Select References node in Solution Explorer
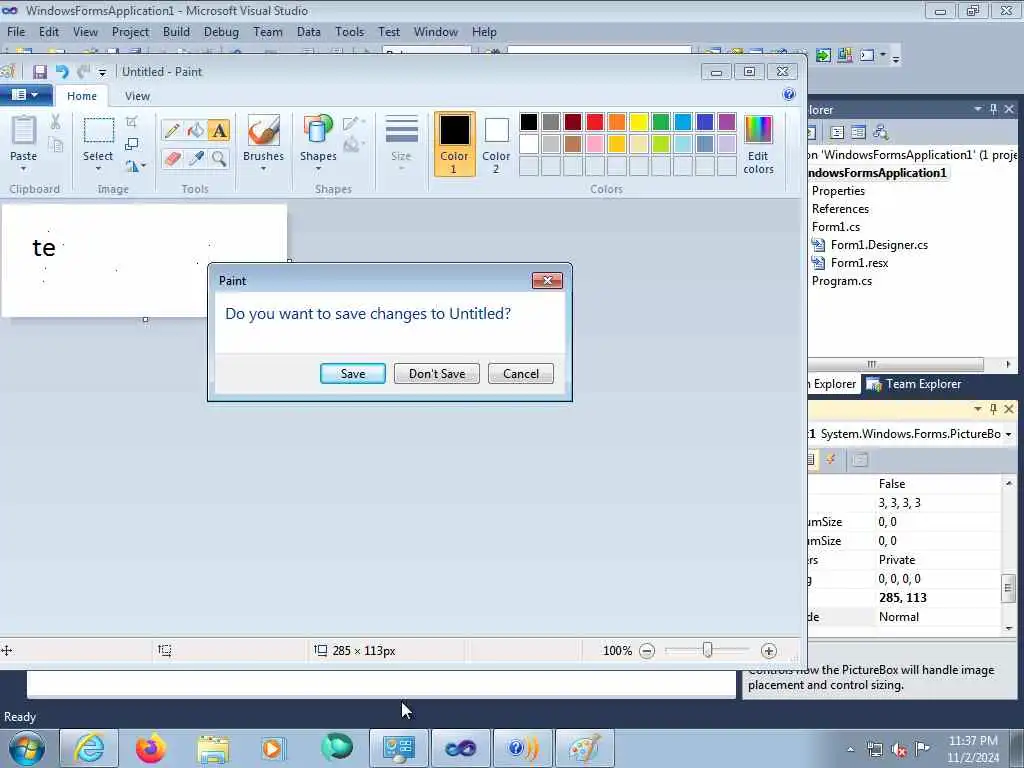This screenshot has height=768, width=1024. coord(840,209)
